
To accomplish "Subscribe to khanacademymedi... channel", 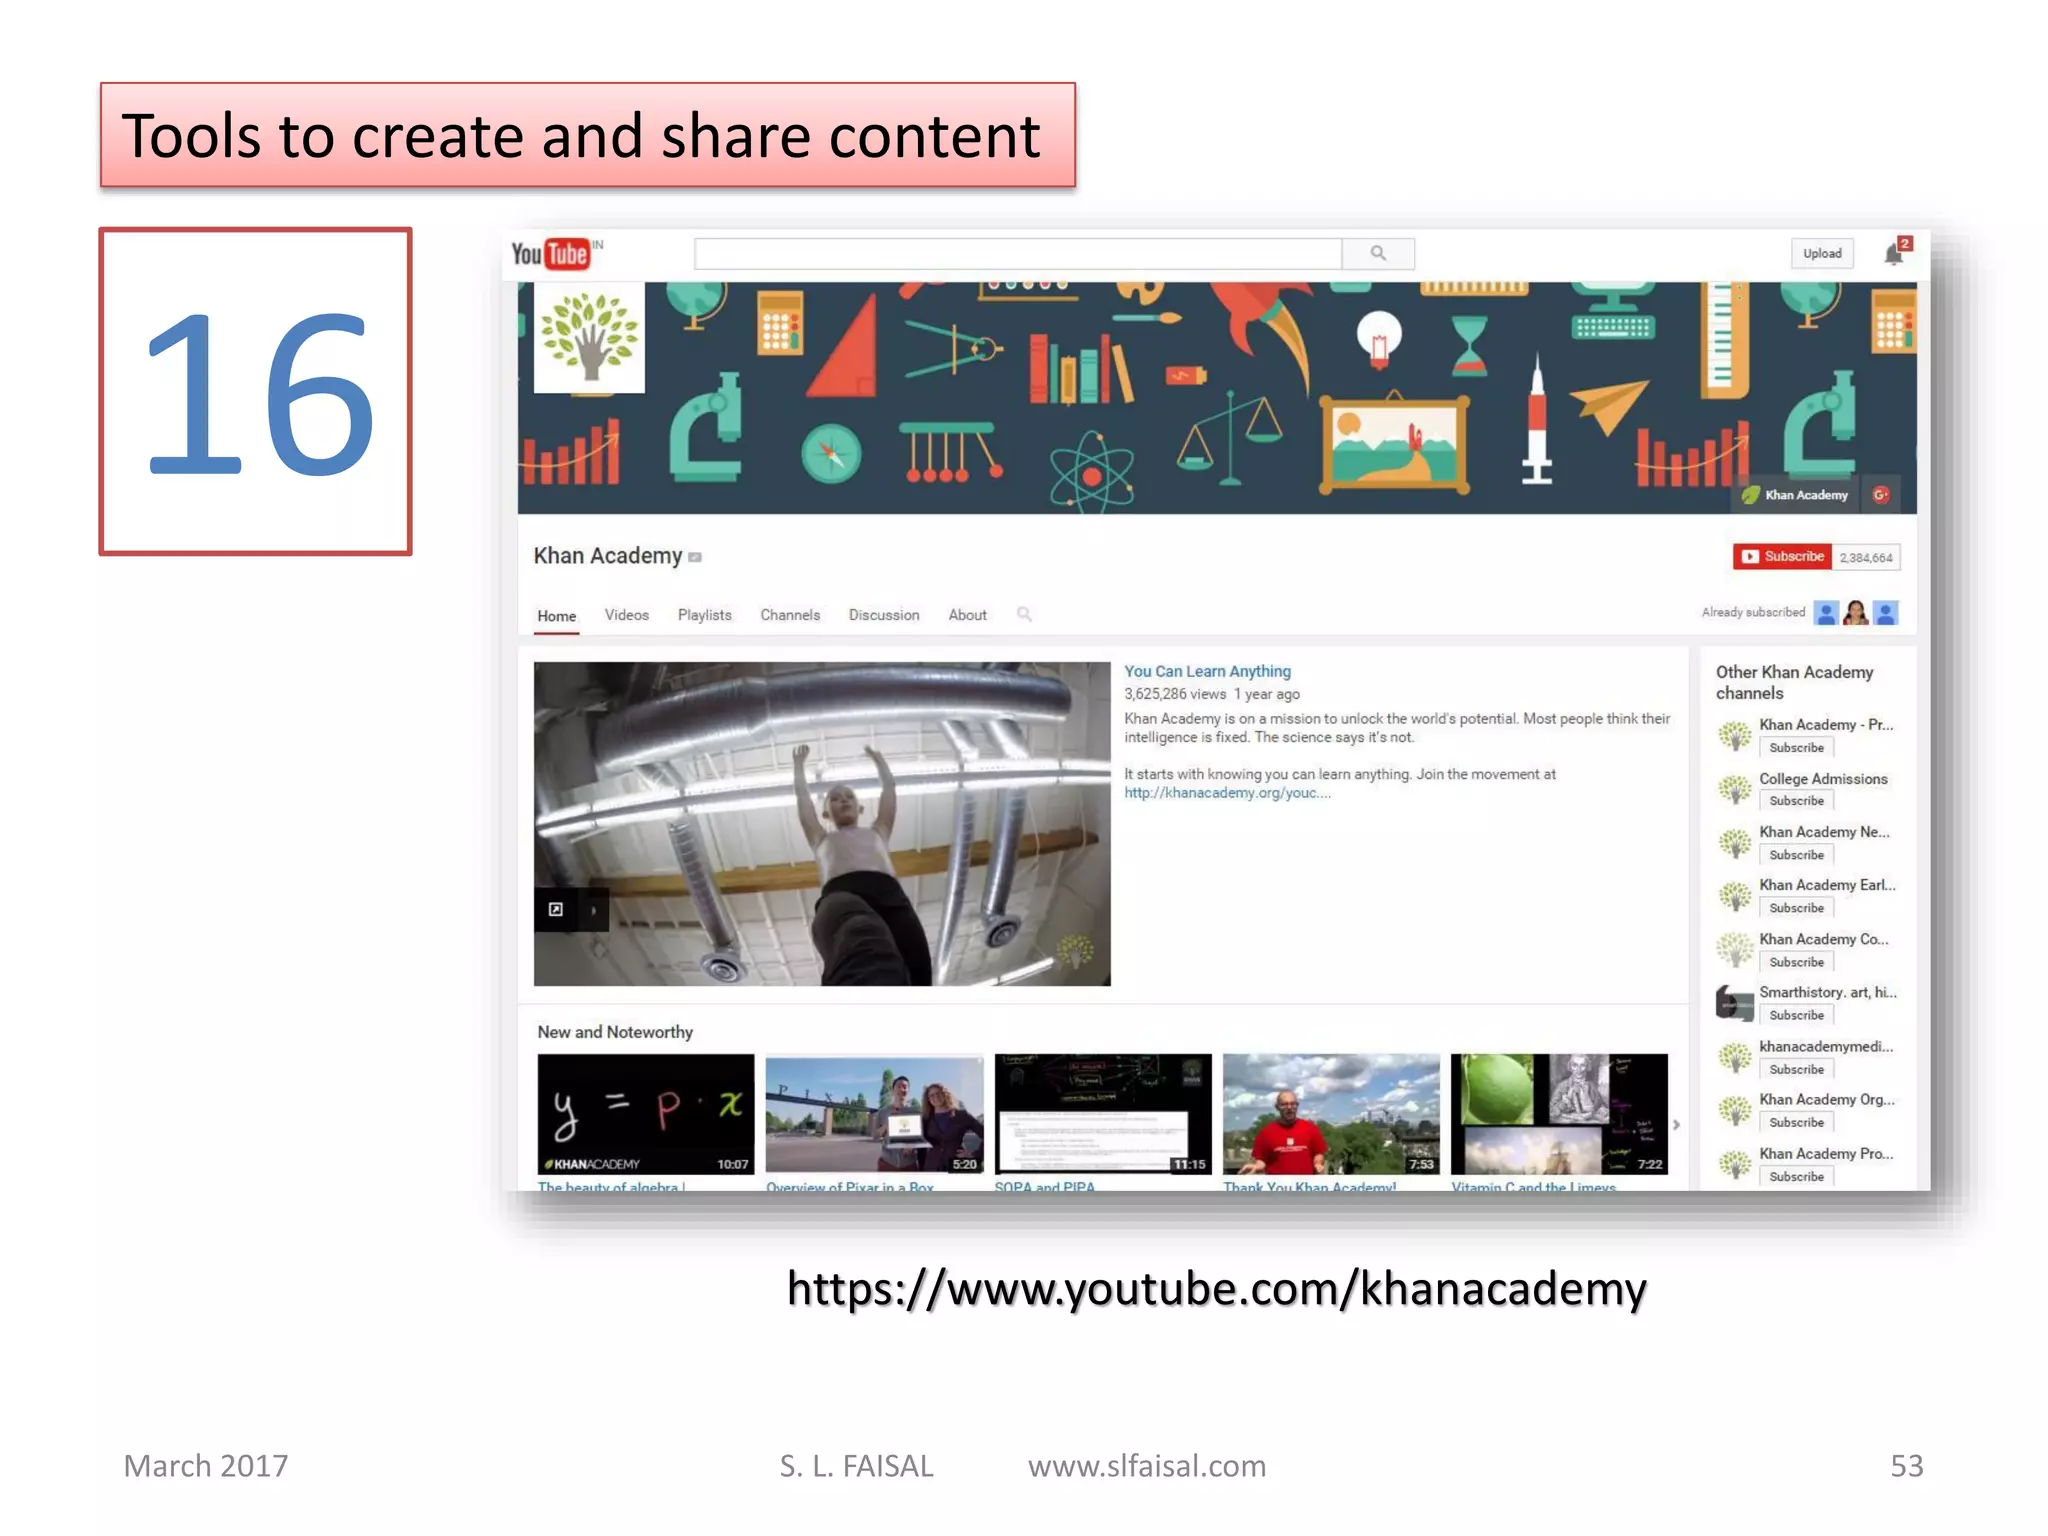I will (1796, 1069).
